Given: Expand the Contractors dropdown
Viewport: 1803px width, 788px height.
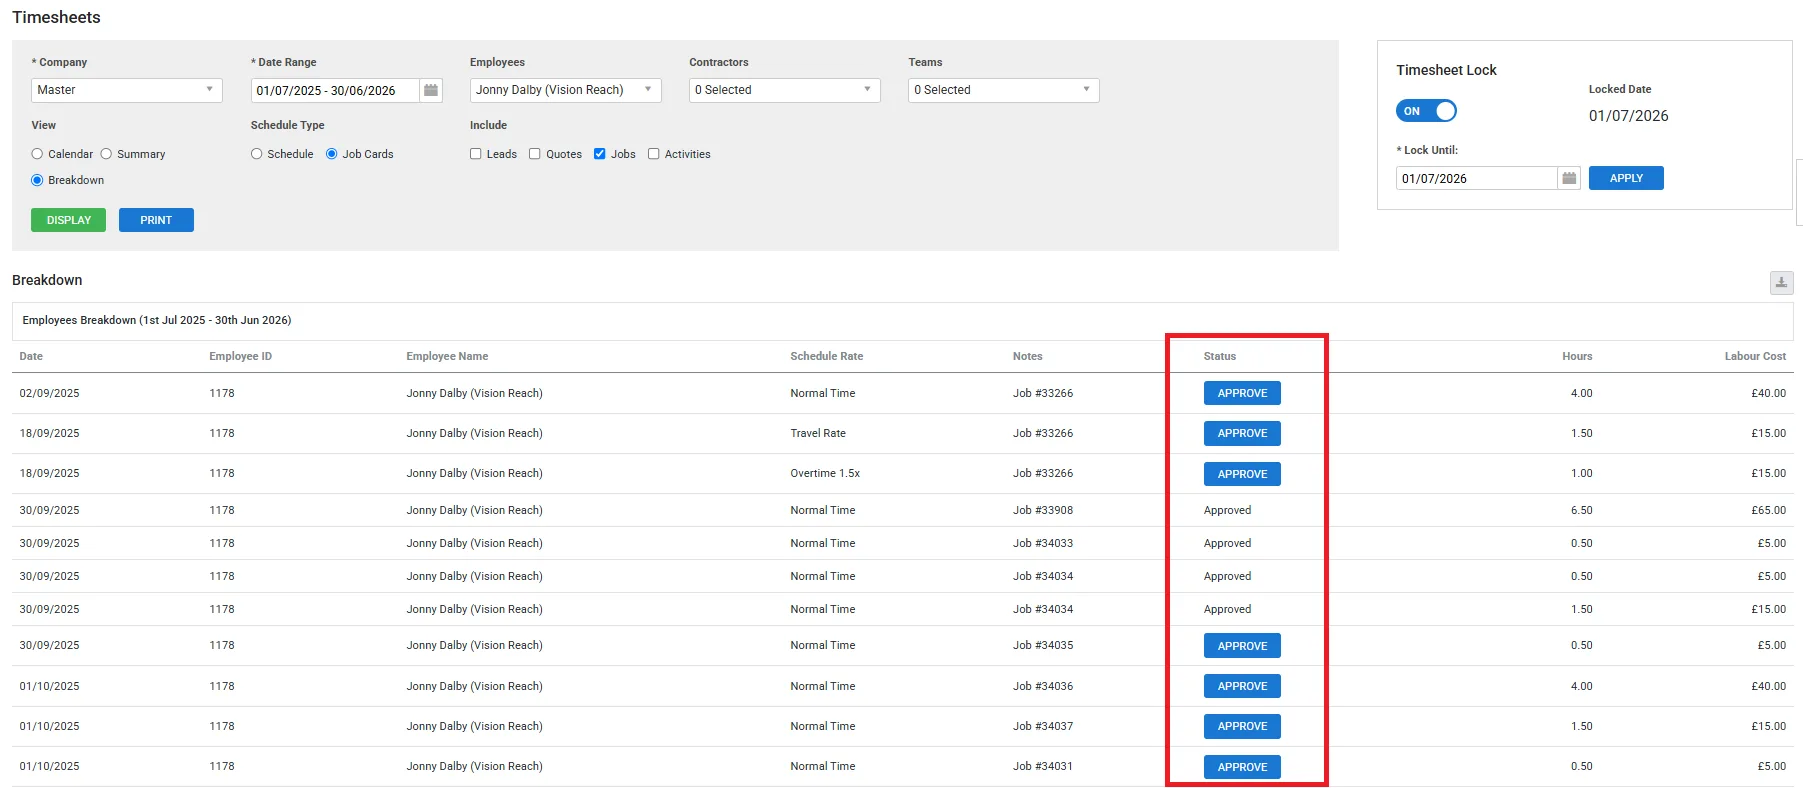Looking at the screenshot, I should tap(785, 90).
